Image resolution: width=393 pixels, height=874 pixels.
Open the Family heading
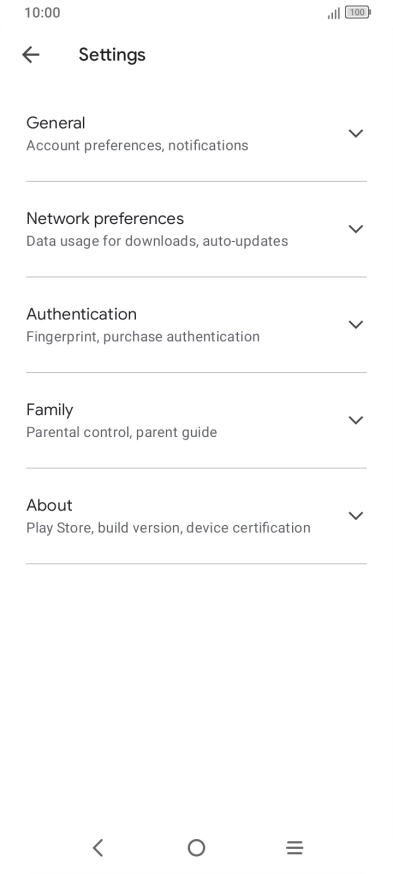tap(50, 410)
